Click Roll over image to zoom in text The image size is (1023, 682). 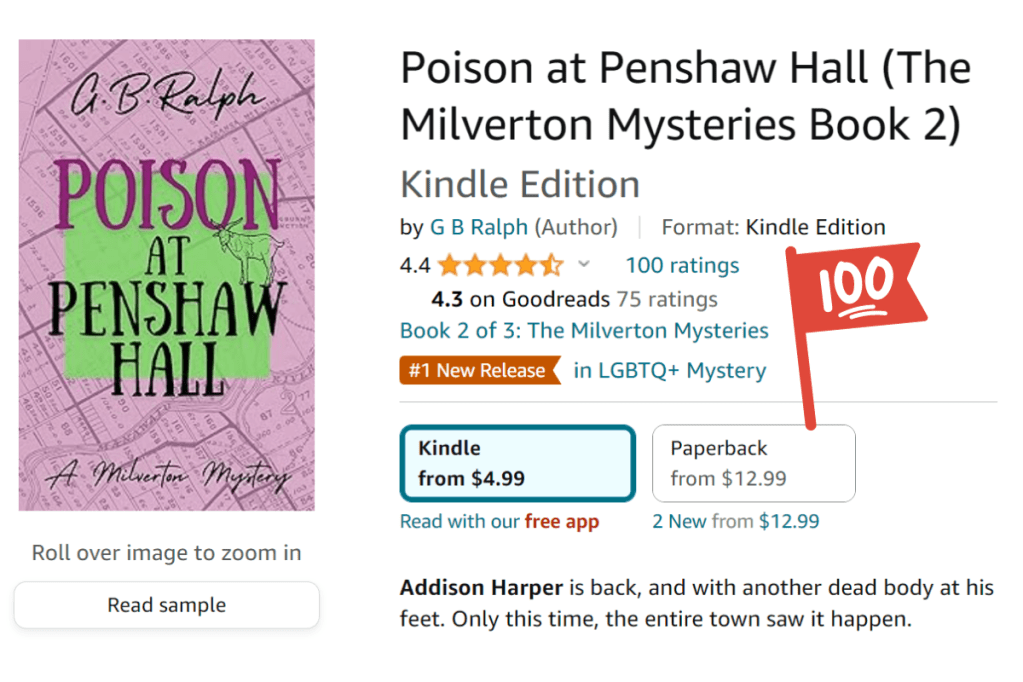click(x=166, y=552)
